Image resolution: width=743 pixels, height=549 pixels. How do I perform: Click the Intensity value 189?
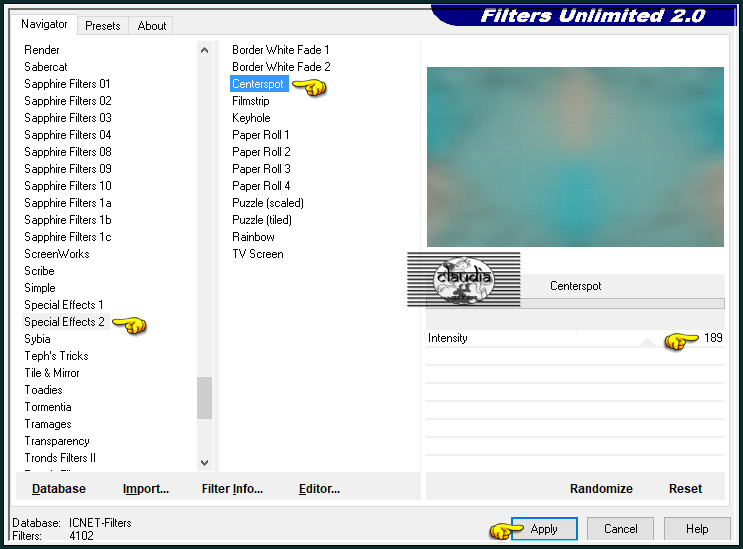pos(713,338)
